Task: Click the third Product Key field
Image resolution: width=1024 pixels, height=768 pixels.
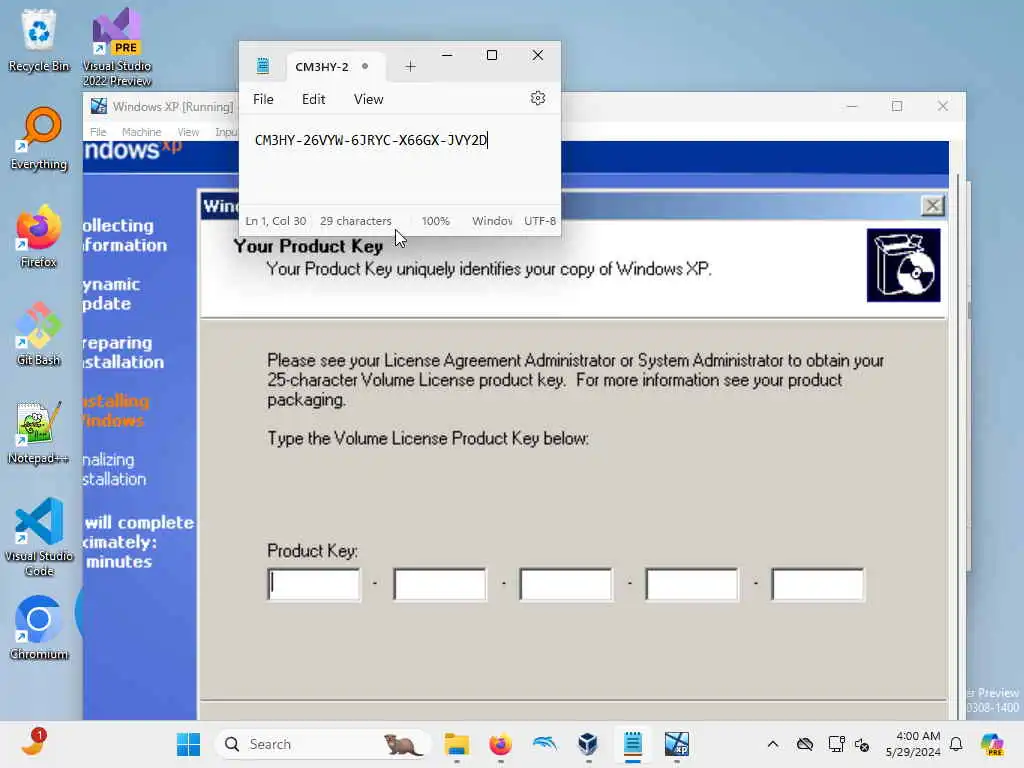Action: pyautogui.click(x=566, y=584)
